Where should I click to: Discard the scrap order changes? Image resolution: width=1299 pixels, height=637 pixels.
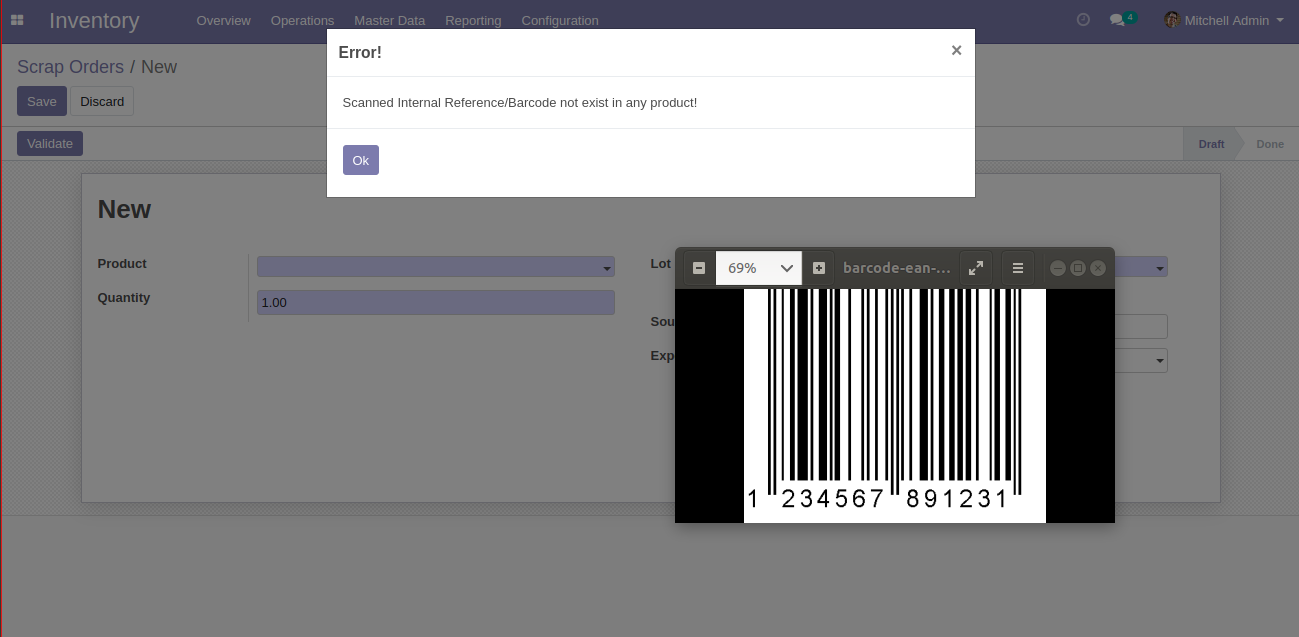(x=102, y=101)
